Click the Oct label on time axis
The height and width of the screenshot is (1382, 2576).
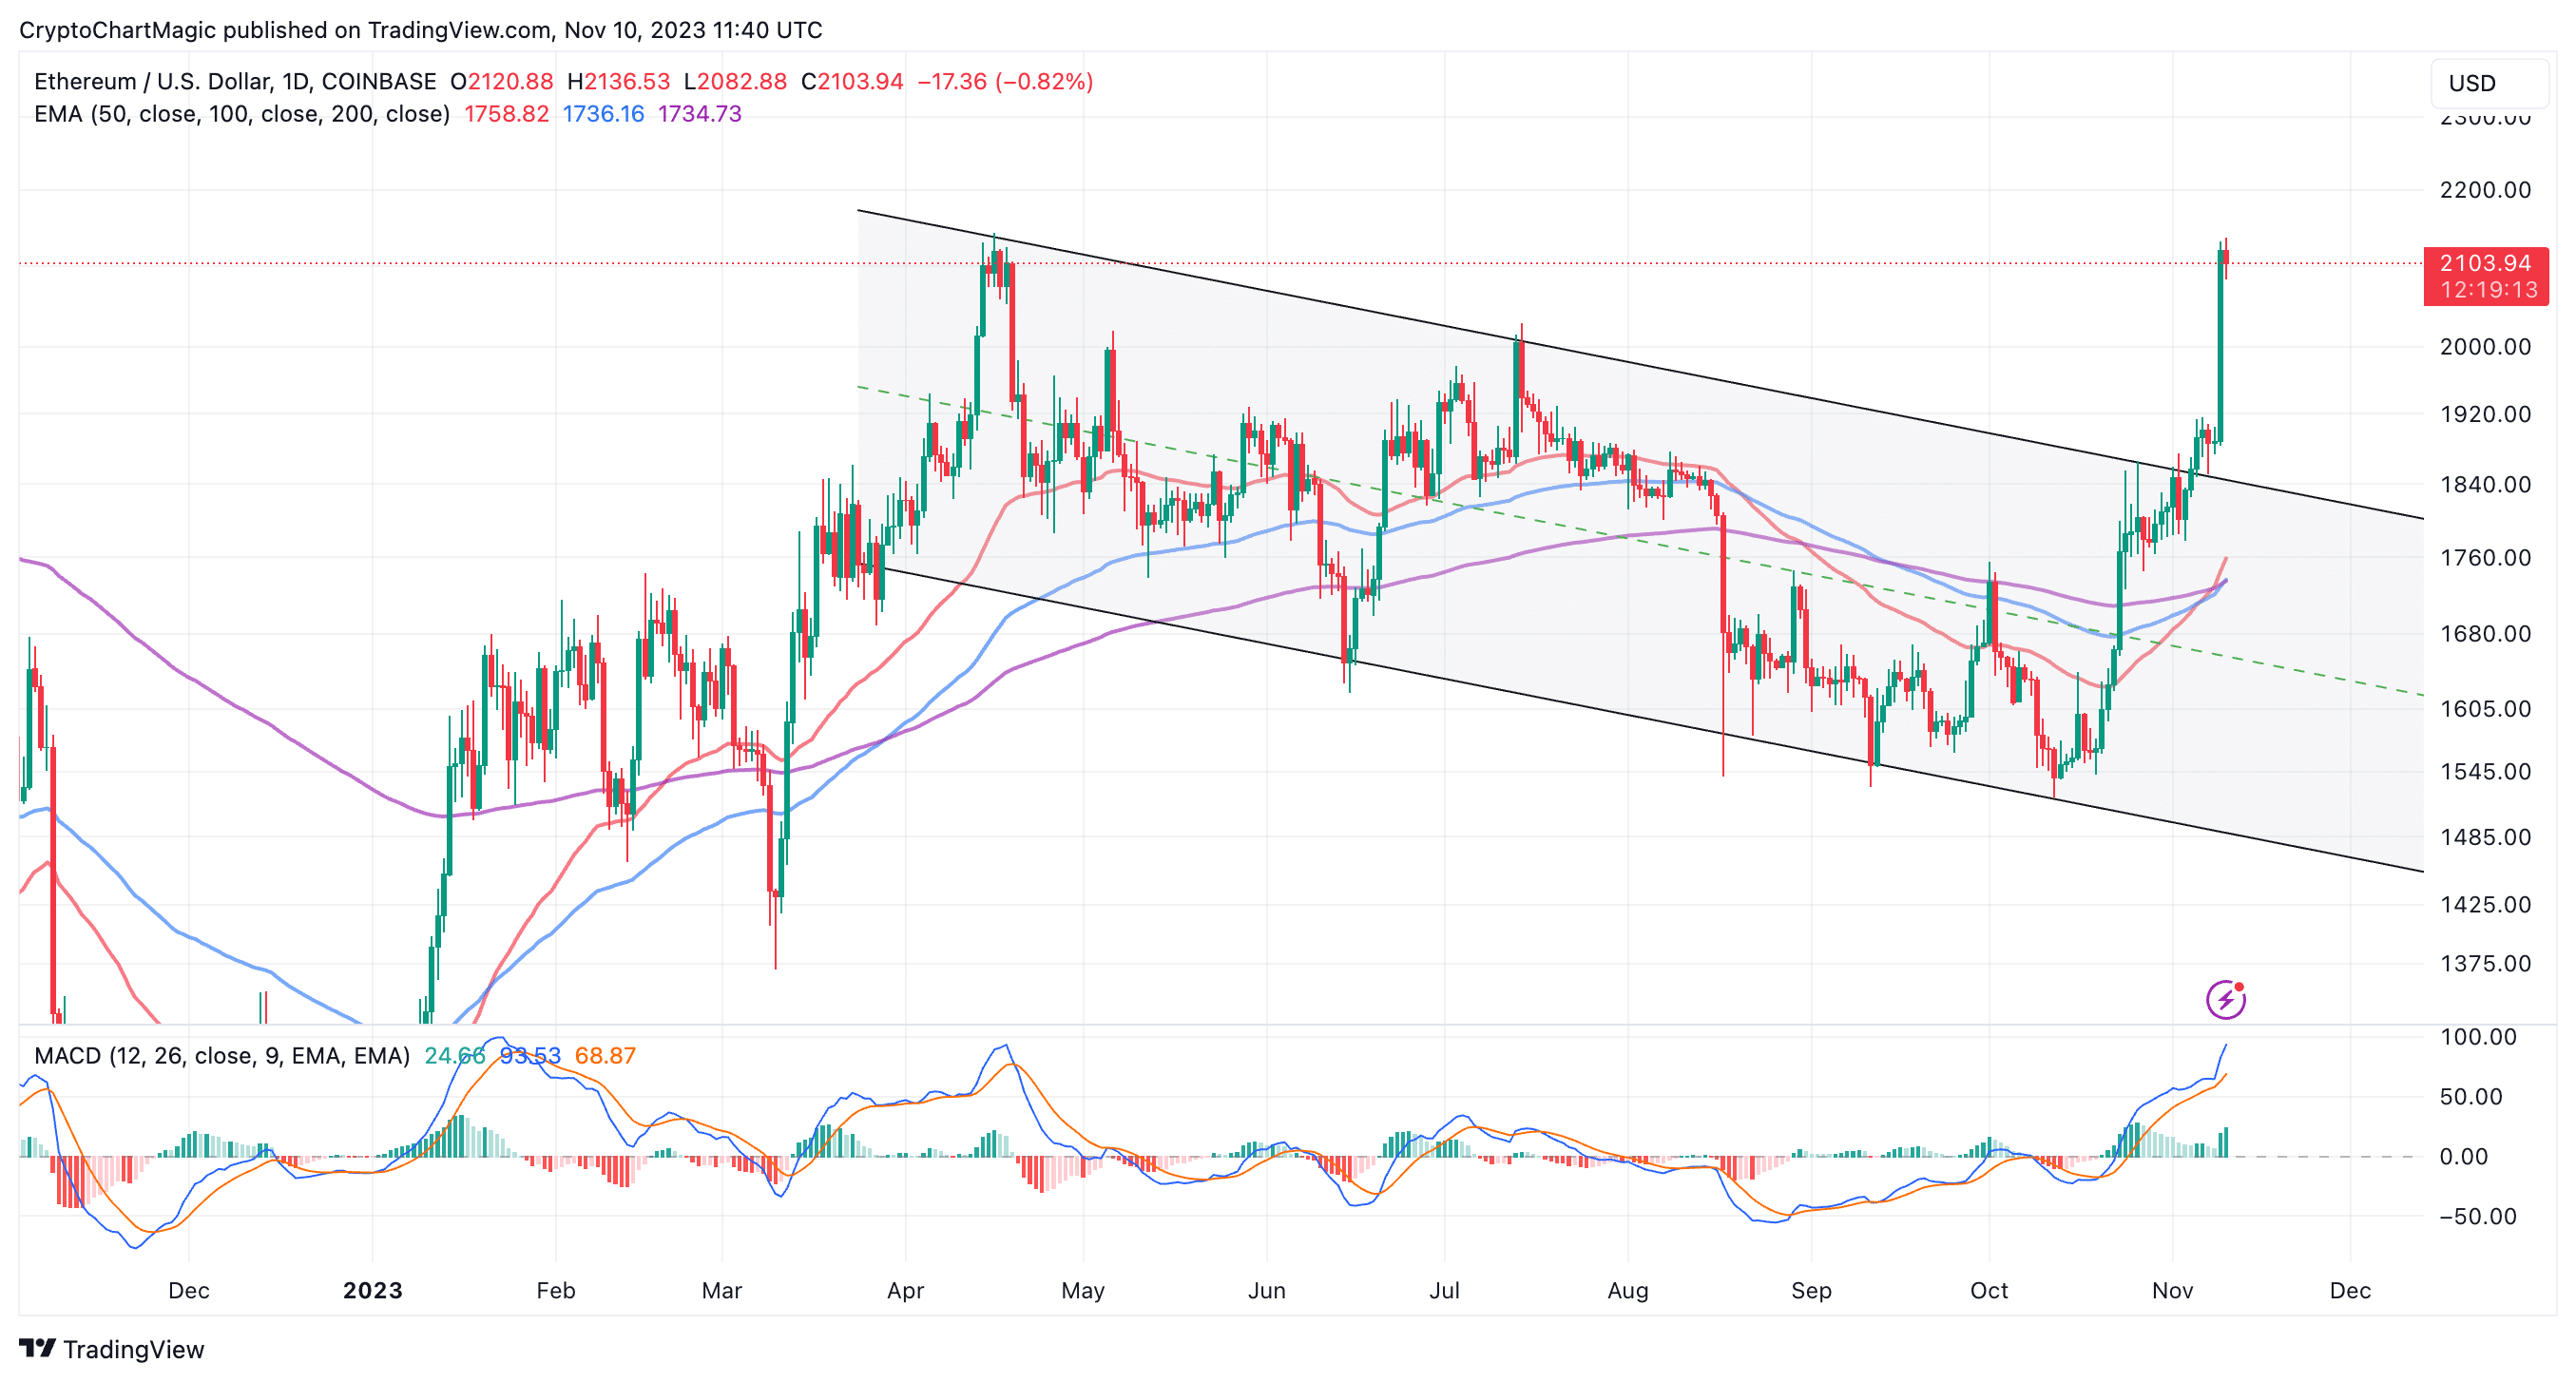1989,1291
